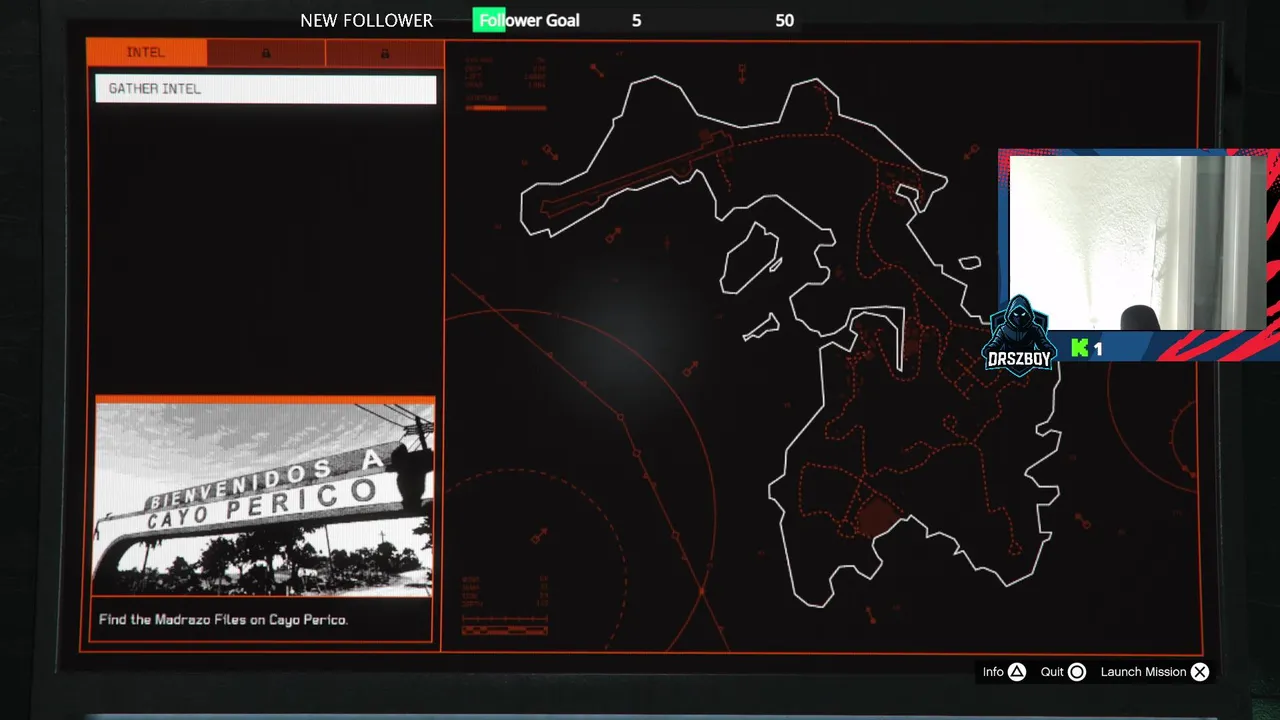Screen dimensions: 1280x720
Task: Select the GATHER INTEL mission entry
Action: click(265, 89)
